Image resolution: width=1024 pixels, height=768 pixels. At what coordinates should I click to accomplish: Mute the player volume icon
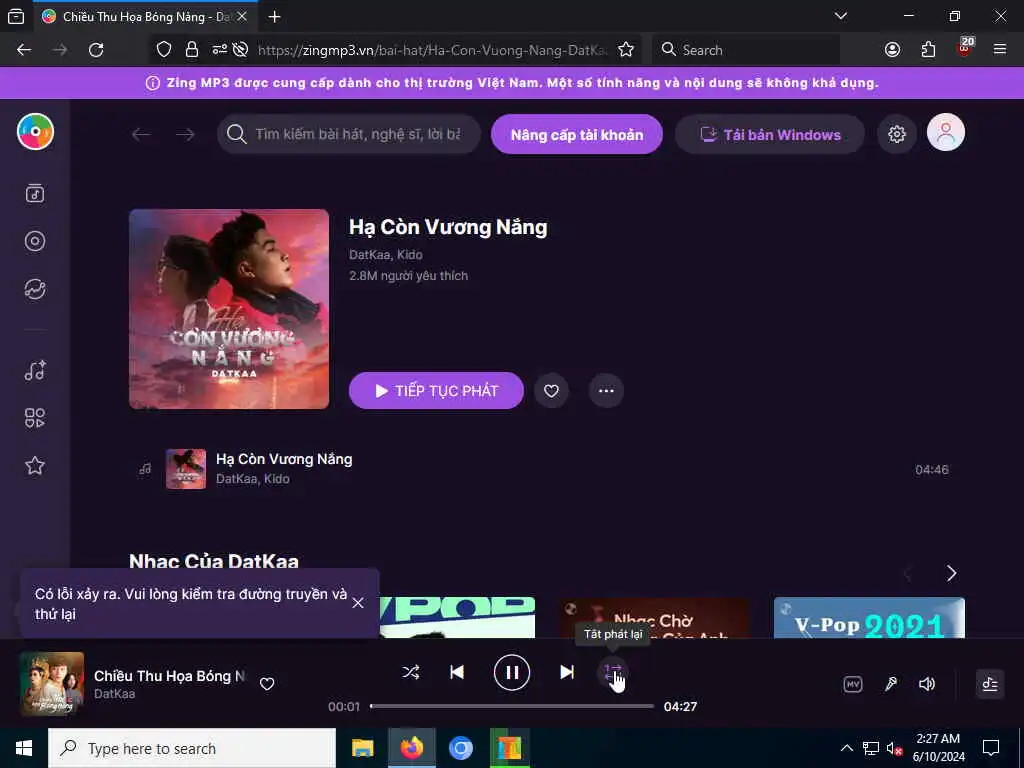[927, 684]
